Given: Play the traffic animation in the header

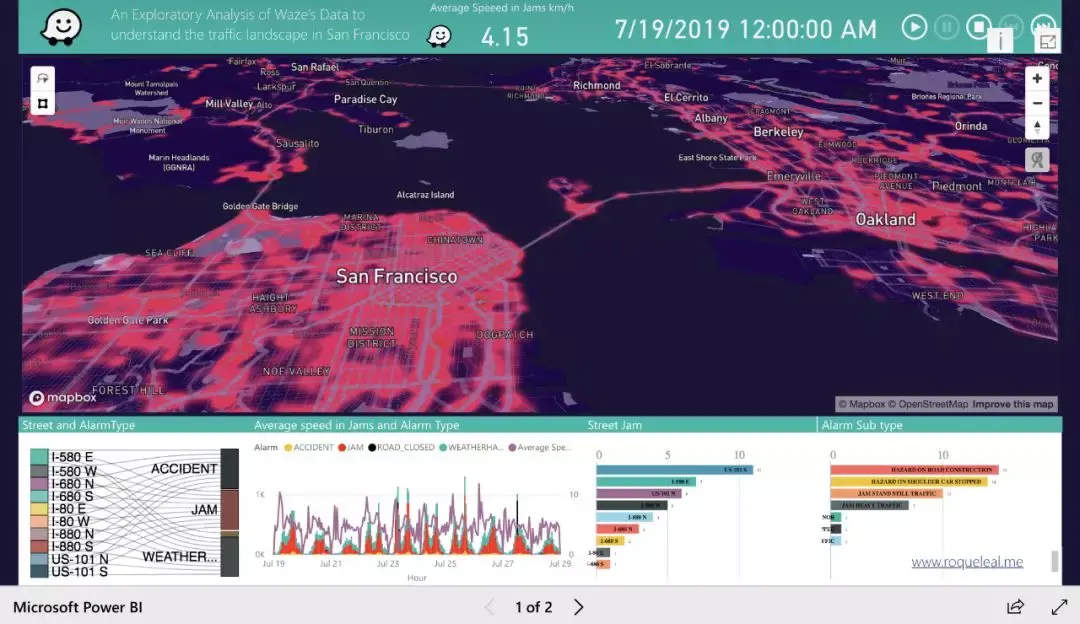Looking at the screenshot, I should pos(914,28).
